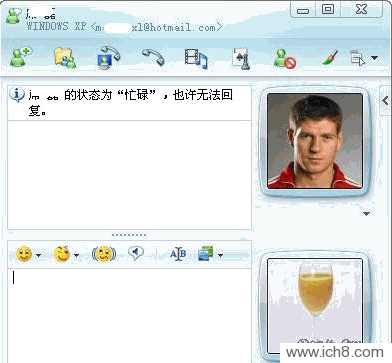Choose a wink emoticon
This screenshot has width=392, height=363.
pyautogui.click(x=62, y=254)
